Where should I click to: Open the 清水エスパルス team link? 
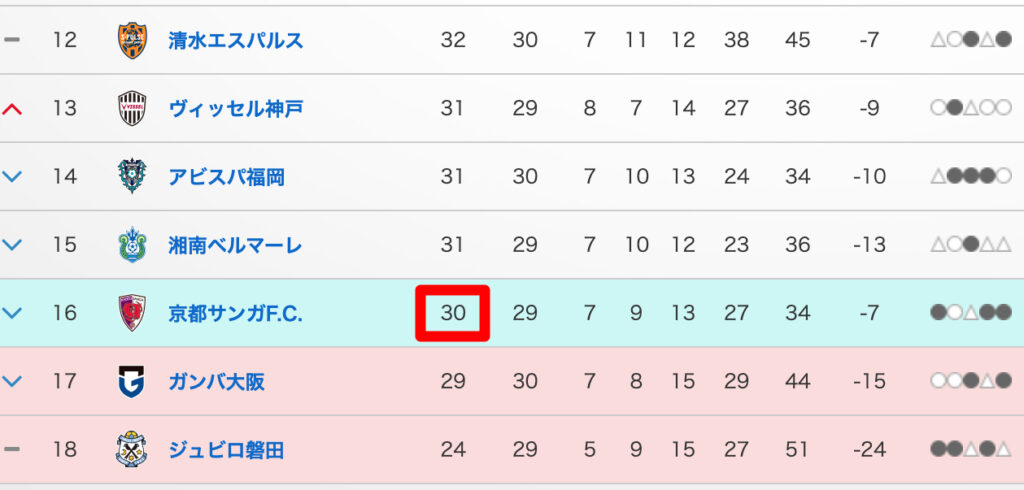236,40
